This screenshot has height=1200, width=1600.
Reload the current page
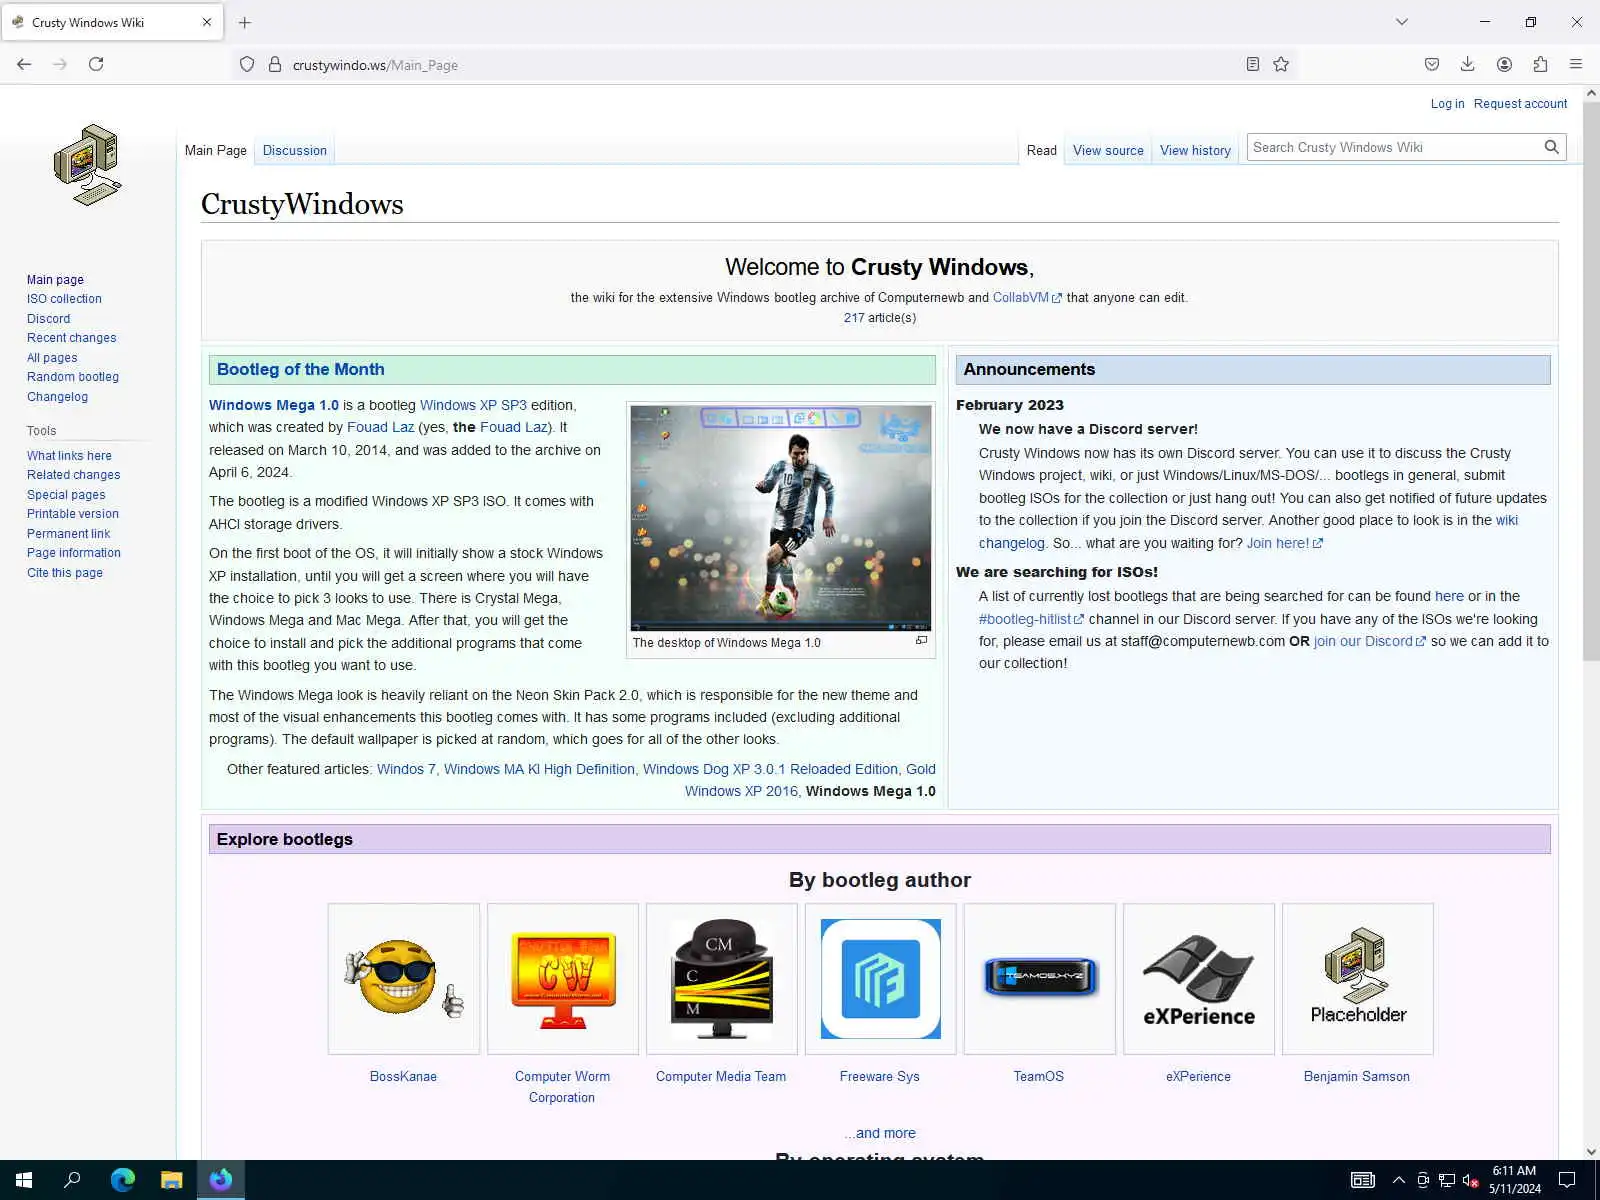[96, 64]
